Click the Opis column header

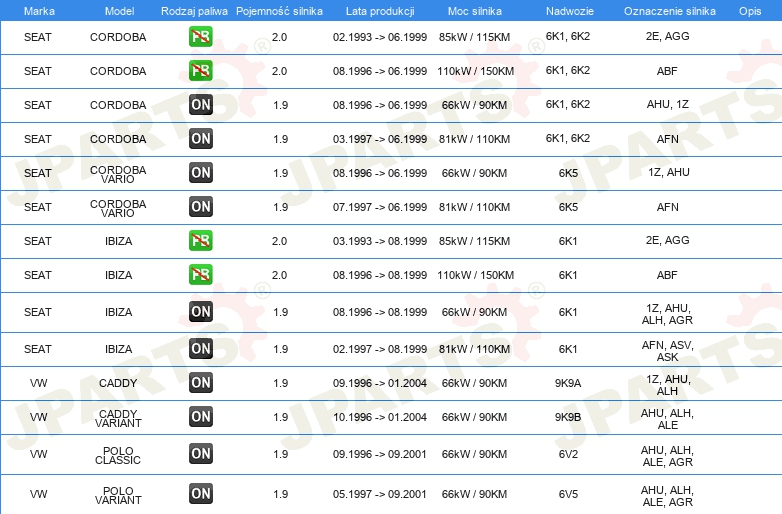pyautogui.click(x=750, y=11)
